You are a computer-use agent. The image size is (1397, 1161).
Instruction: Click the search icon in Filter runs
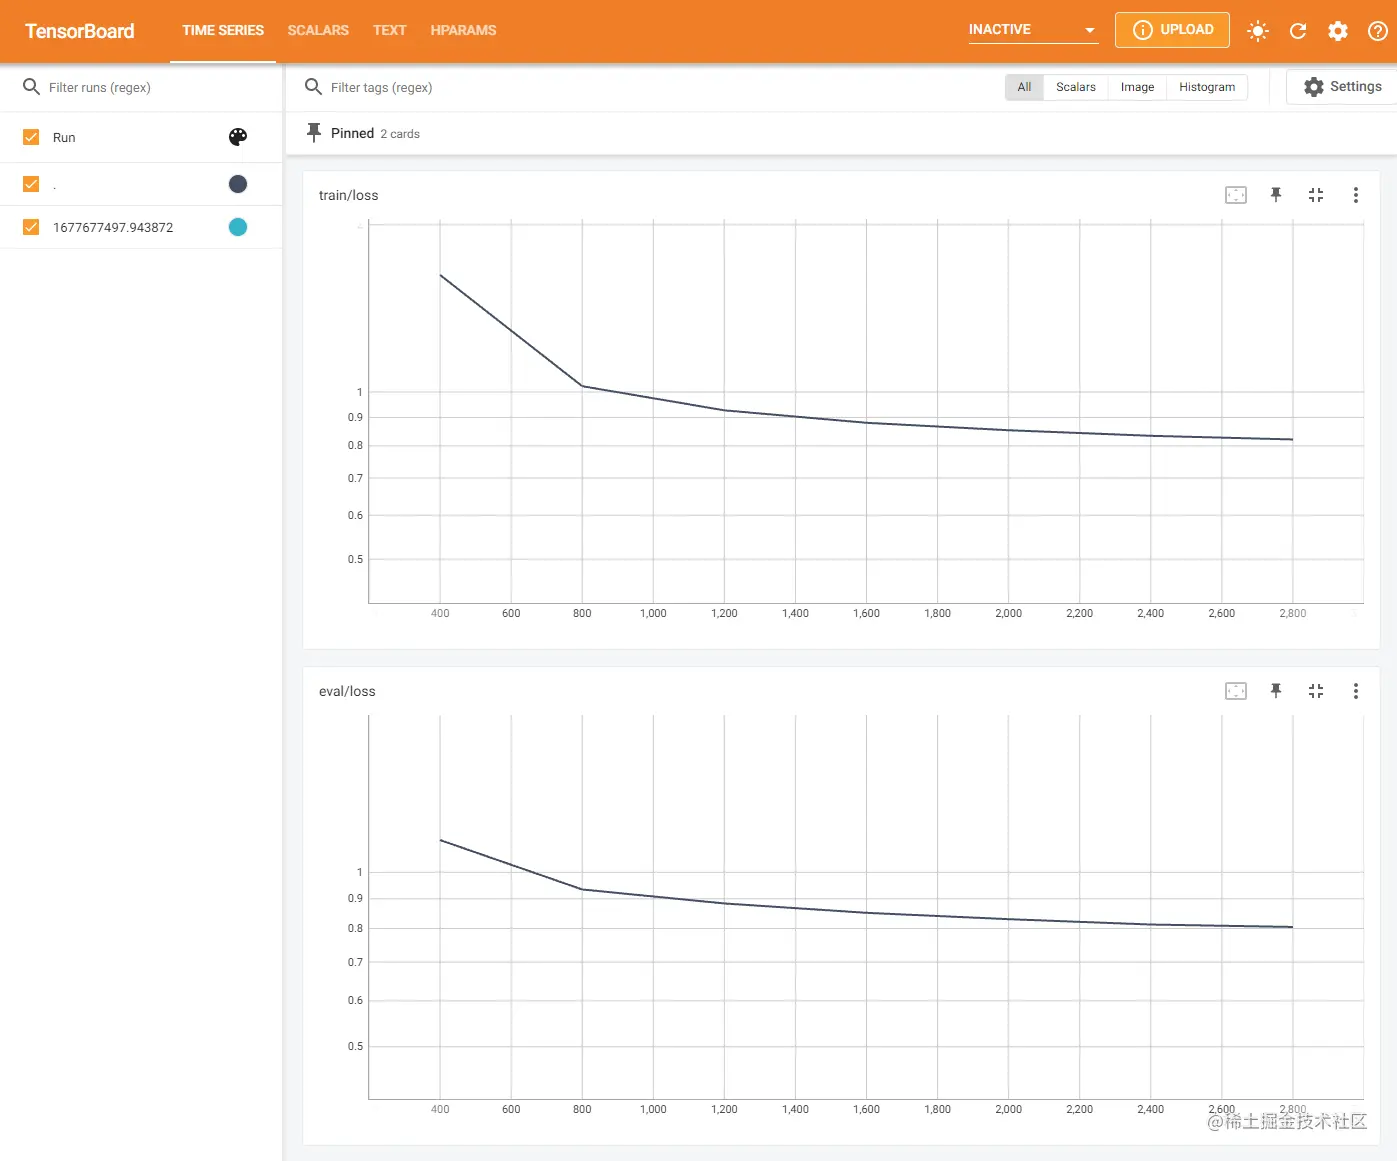tap(32, 87)
